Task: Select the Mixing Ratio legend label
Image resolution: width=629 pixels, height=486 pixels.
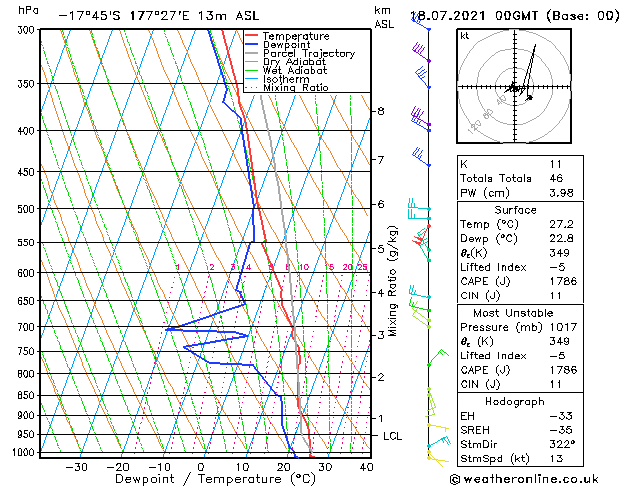Action: [296, 87]
